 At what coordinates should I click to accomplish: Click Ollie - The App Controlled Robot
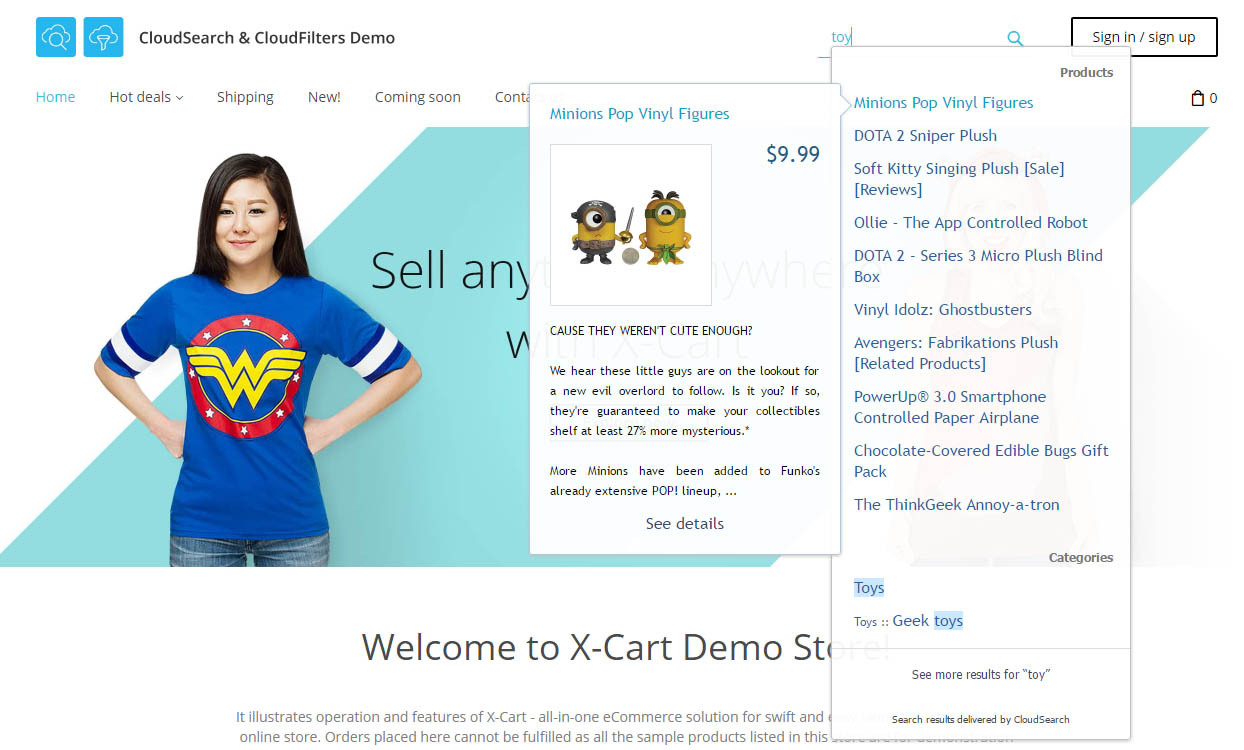point(970,222)
